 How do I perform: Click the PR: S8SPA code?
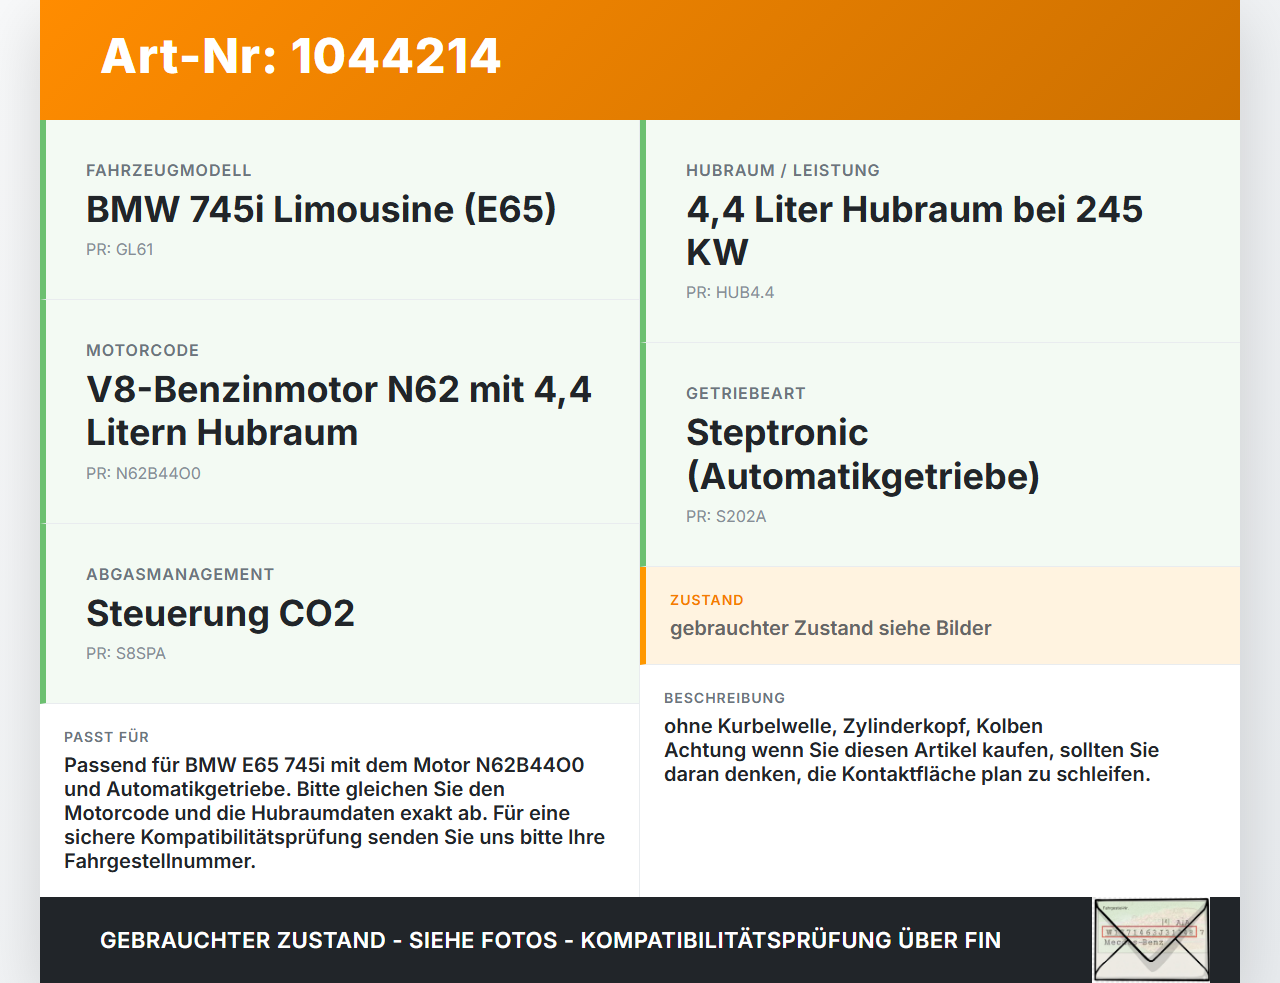coord(126,653)
